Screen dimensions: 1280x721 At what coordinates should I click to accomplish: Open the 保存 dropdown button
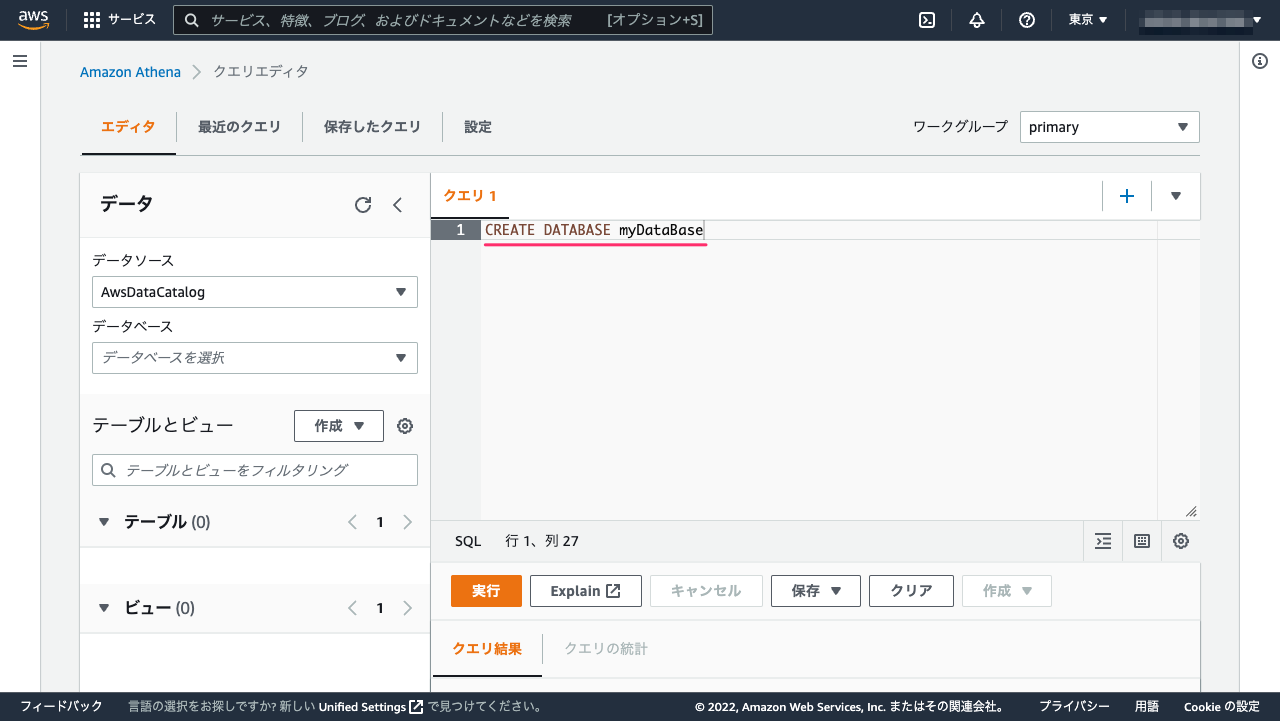coord(816,591)
